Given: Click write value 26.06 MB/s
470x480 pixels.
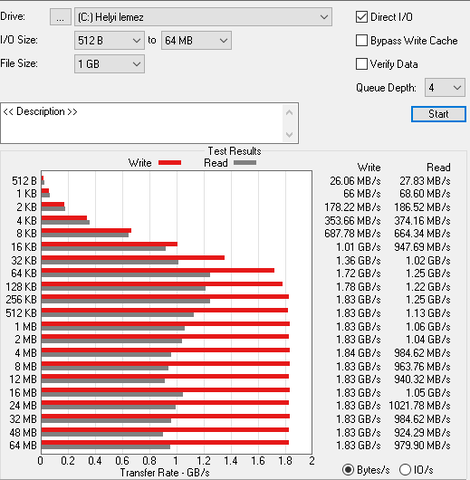Looking at the screenshot, I should [355, 181].
